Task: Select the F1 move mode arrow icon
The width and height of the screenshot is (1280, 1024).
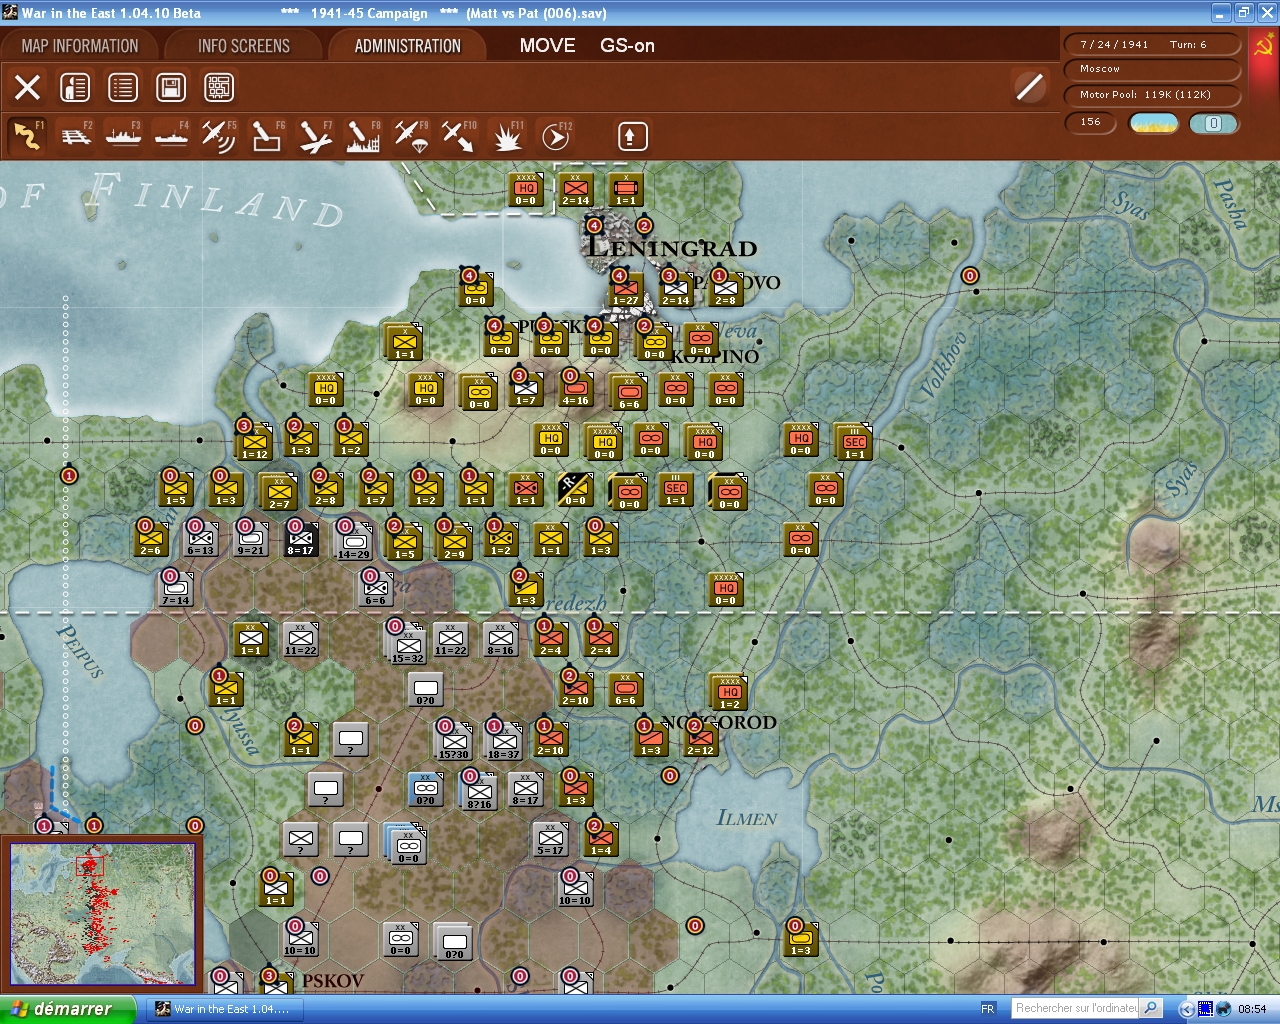Action: click(x=28, y=136)
